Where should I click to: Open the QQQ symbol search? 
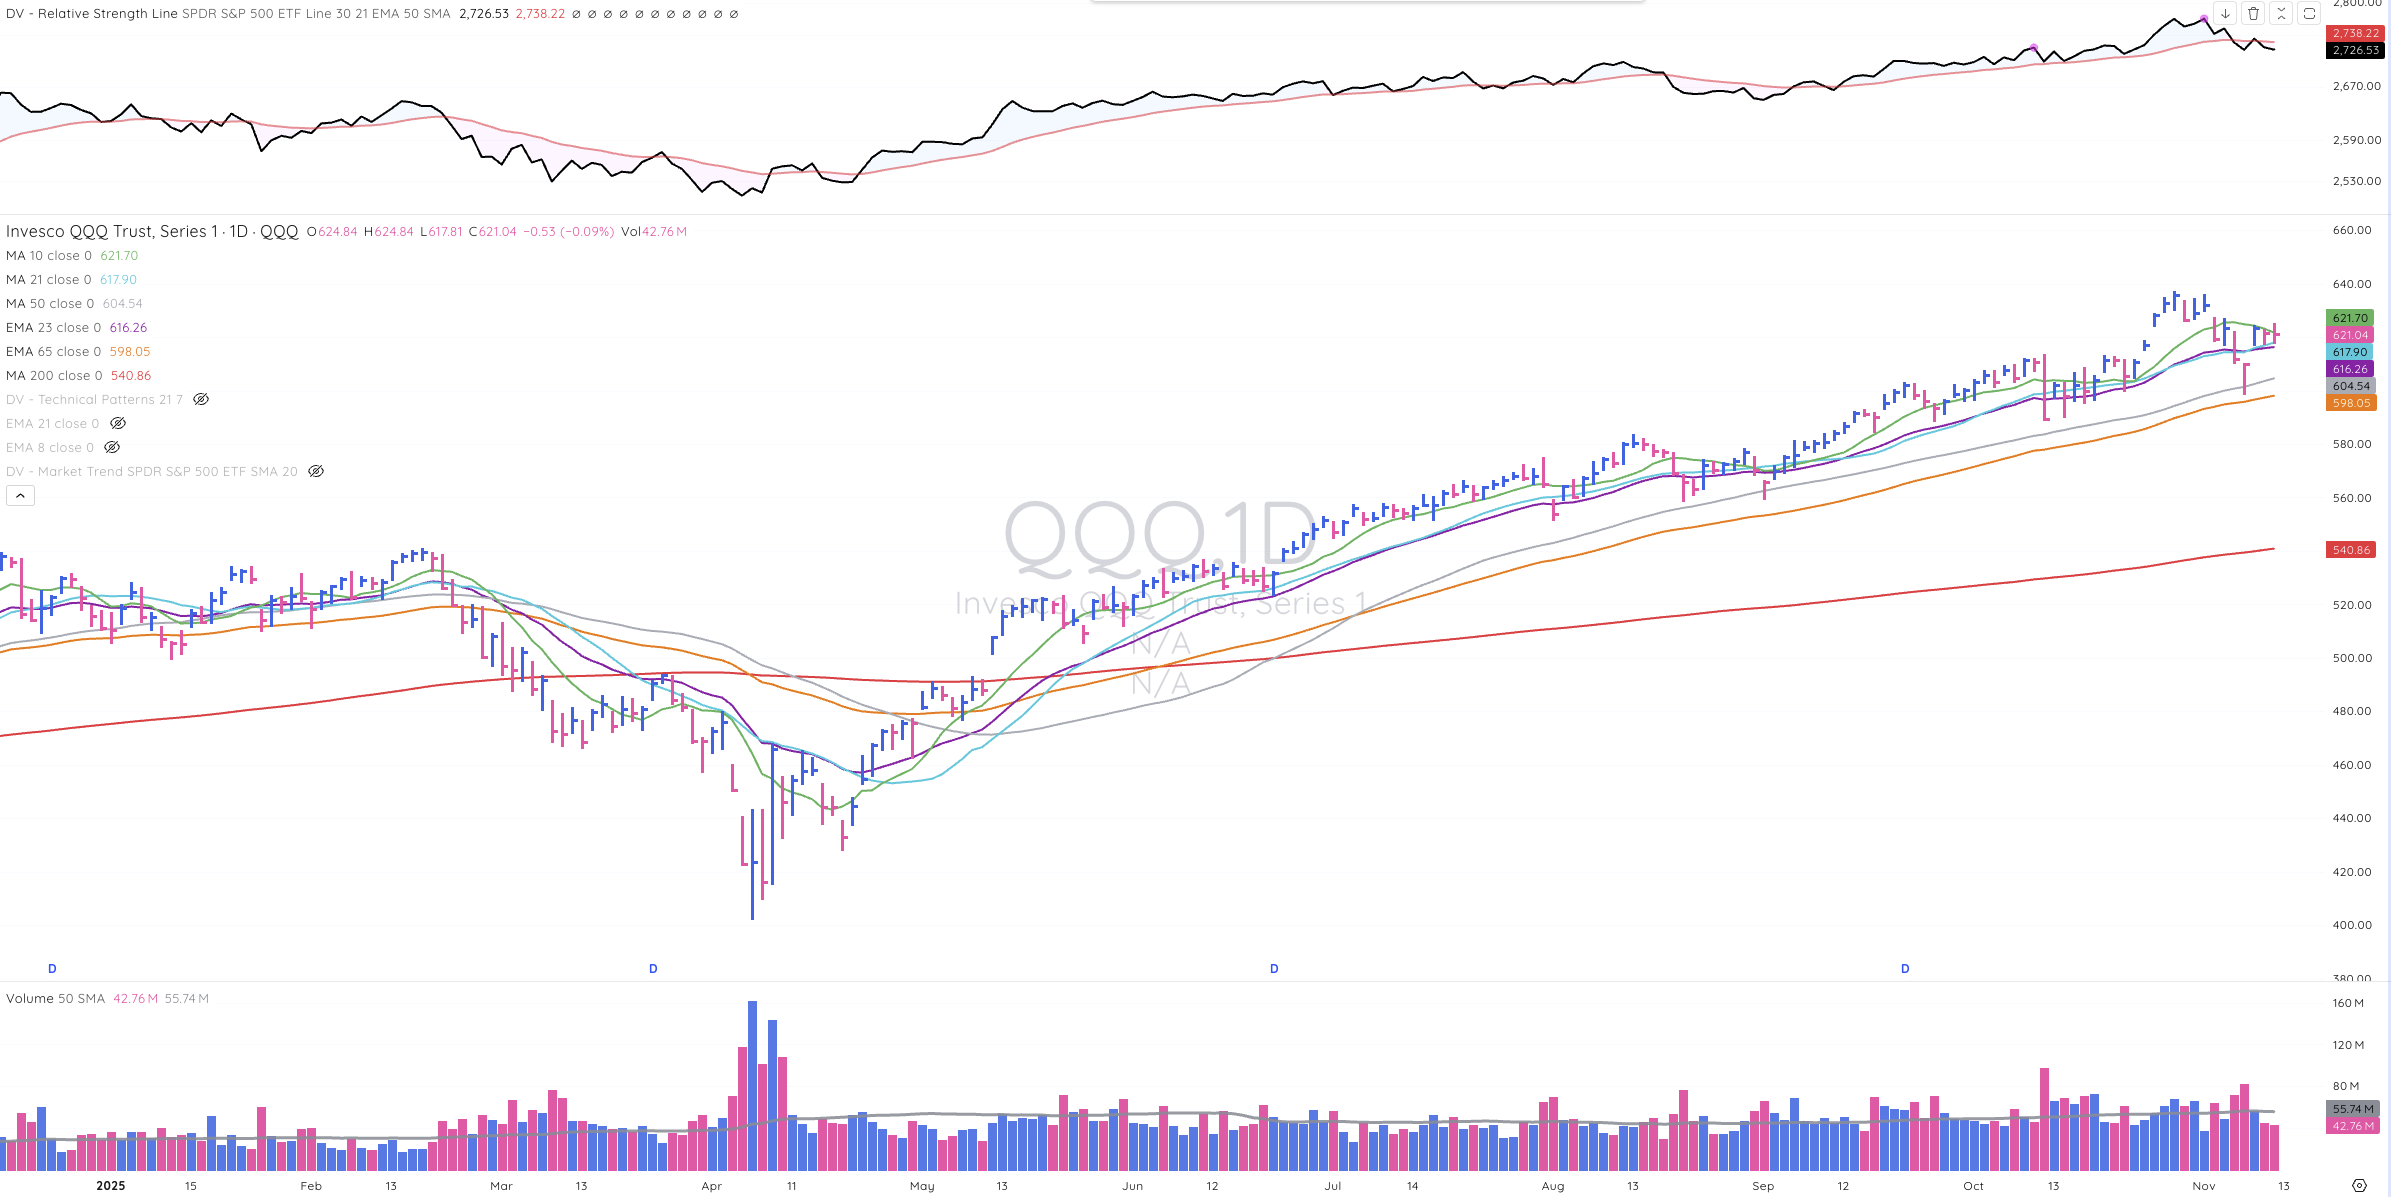pos(110,231)
